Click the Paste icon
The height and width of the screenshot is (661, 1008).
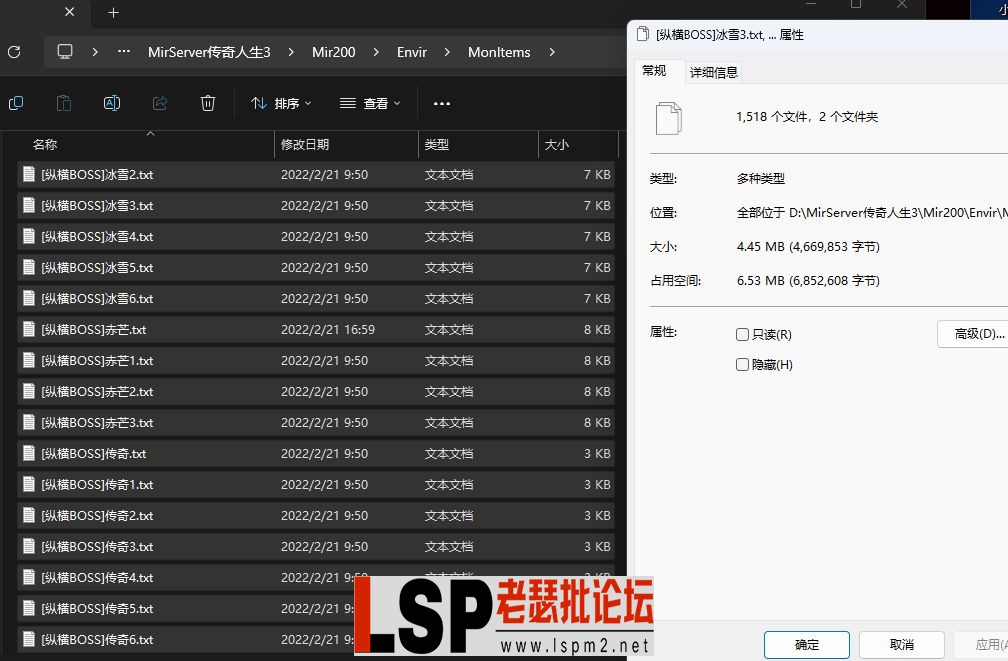63,103
